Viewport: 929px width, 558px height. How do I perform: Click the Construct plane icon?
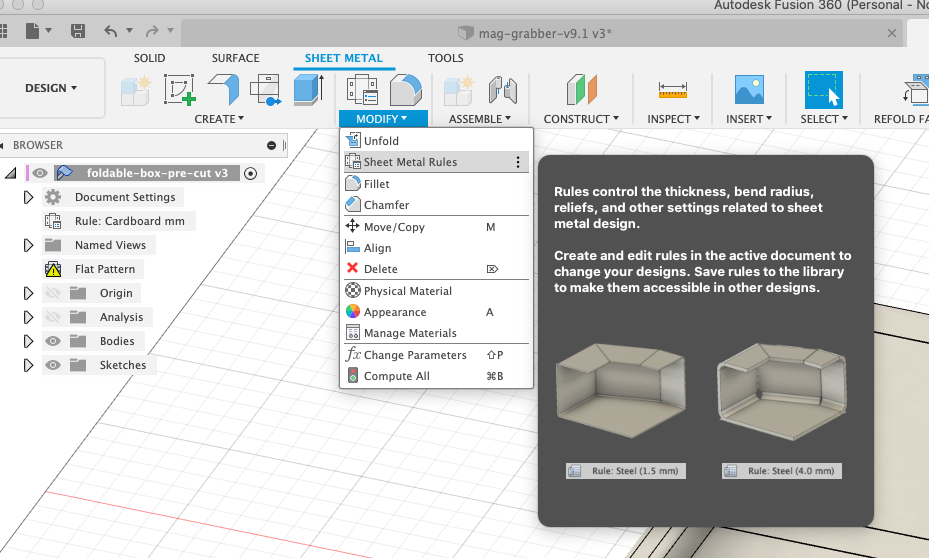click(x=581, y=90)
